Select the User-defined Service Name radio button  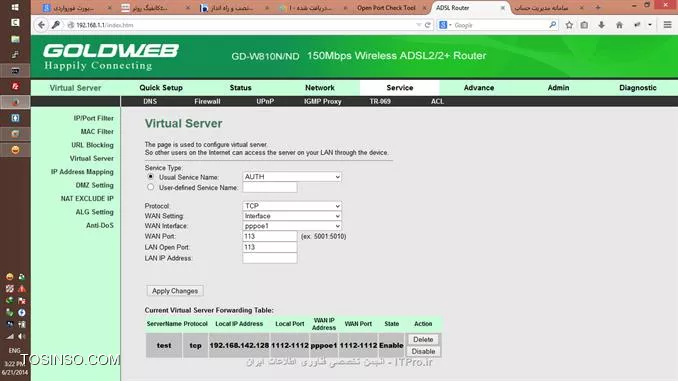click(150, 187)
